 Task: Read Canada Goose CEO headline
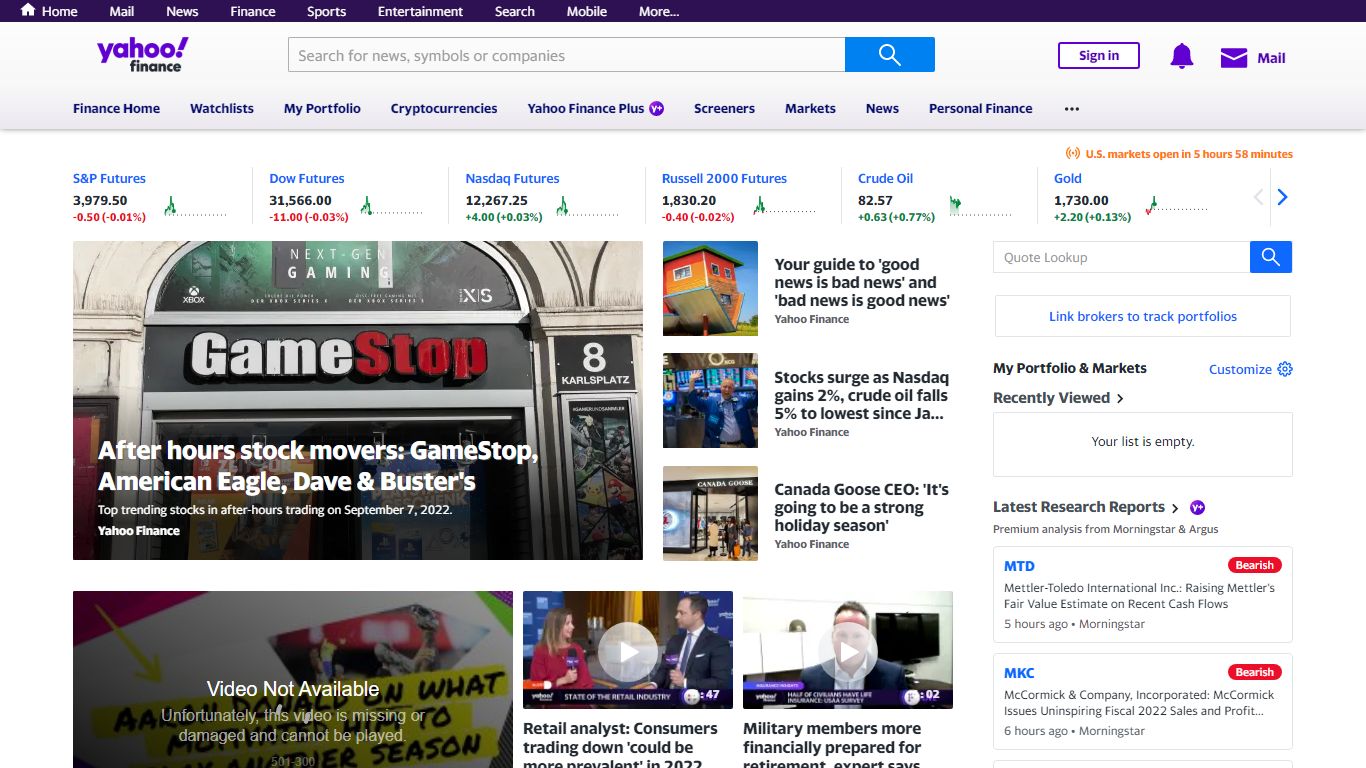pos(861,507)
